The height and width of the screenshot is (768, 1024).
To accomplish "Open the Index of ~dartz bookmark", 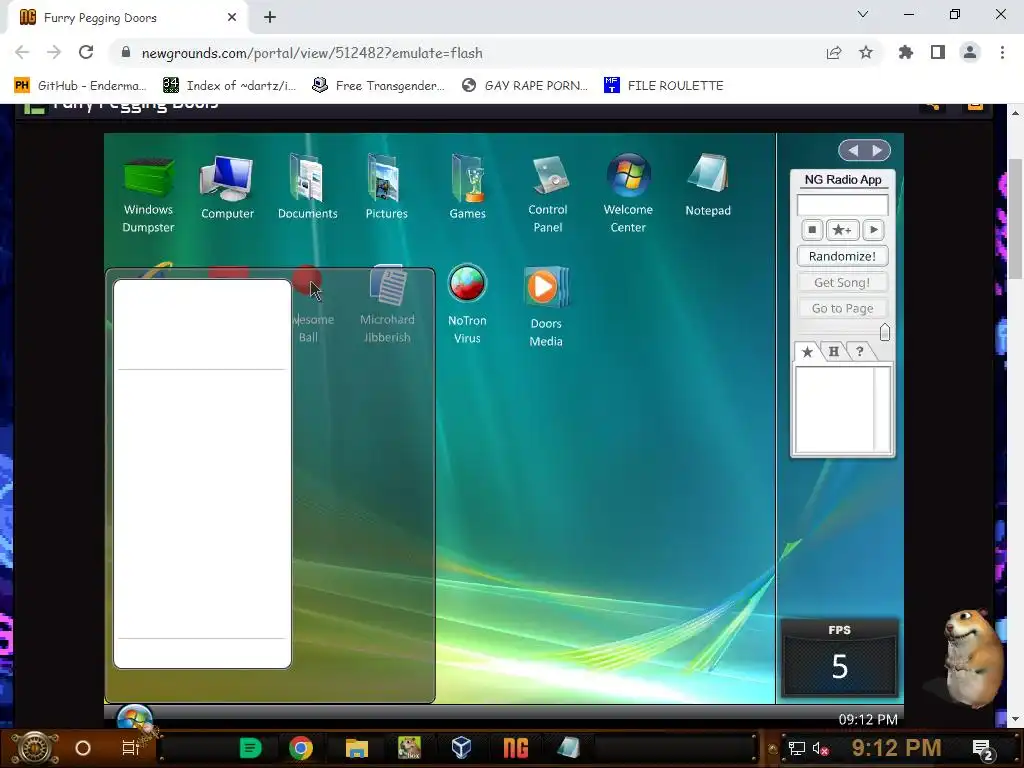I will [x=229, y=86].
